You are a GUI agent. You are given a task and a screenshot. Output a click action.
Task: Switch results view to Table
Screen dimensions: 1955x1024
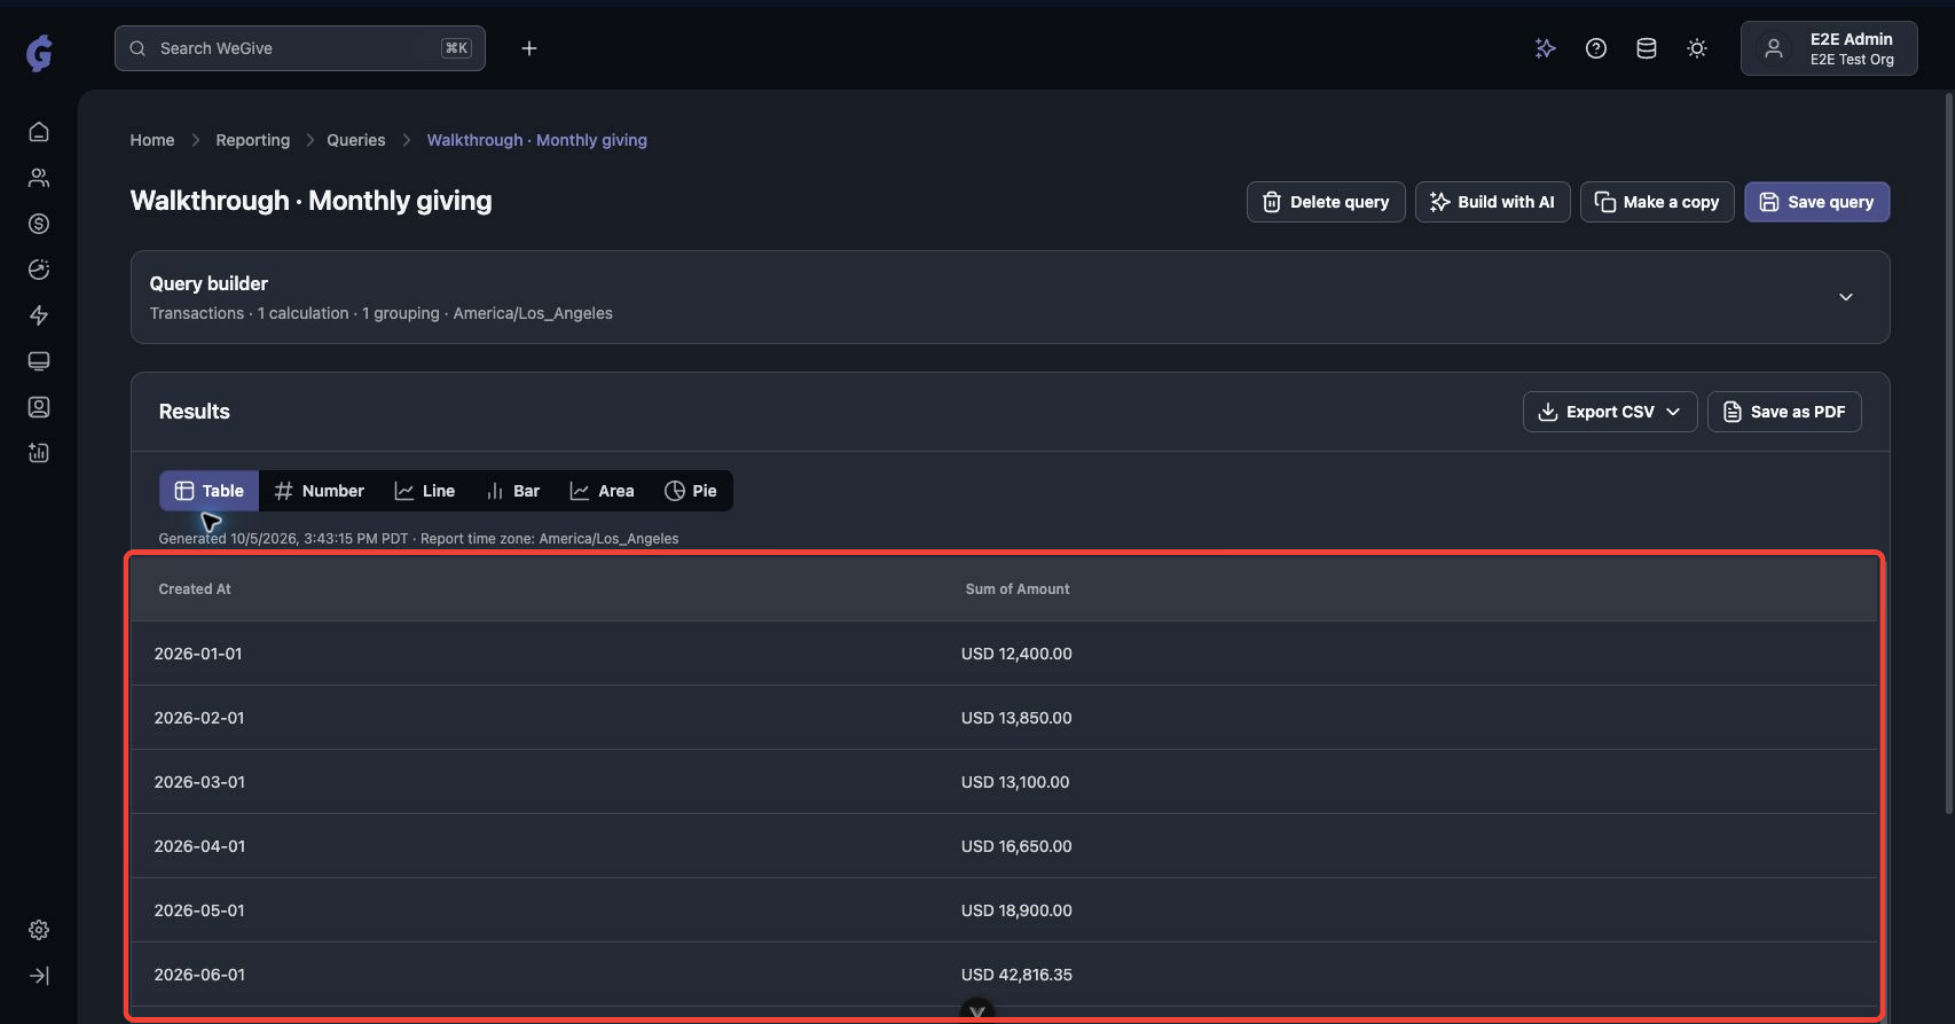pos(209,491)
